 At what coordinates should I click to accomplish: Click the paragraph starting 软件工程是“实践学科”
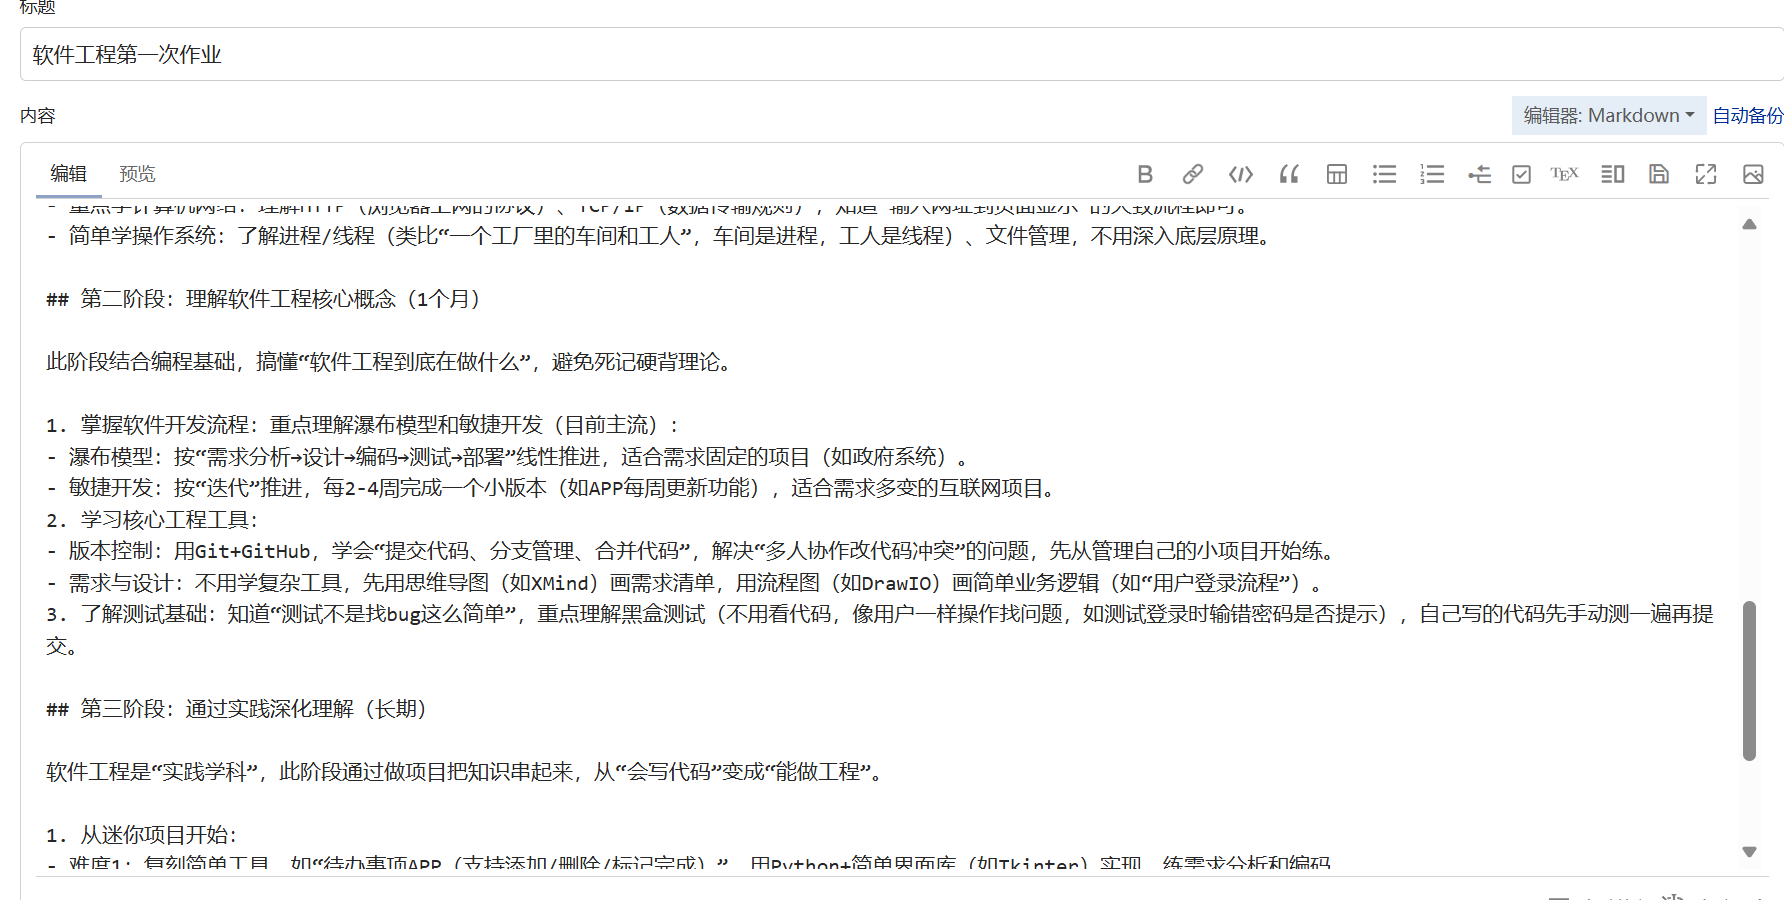pyautogui.click(x=466, y=772)
